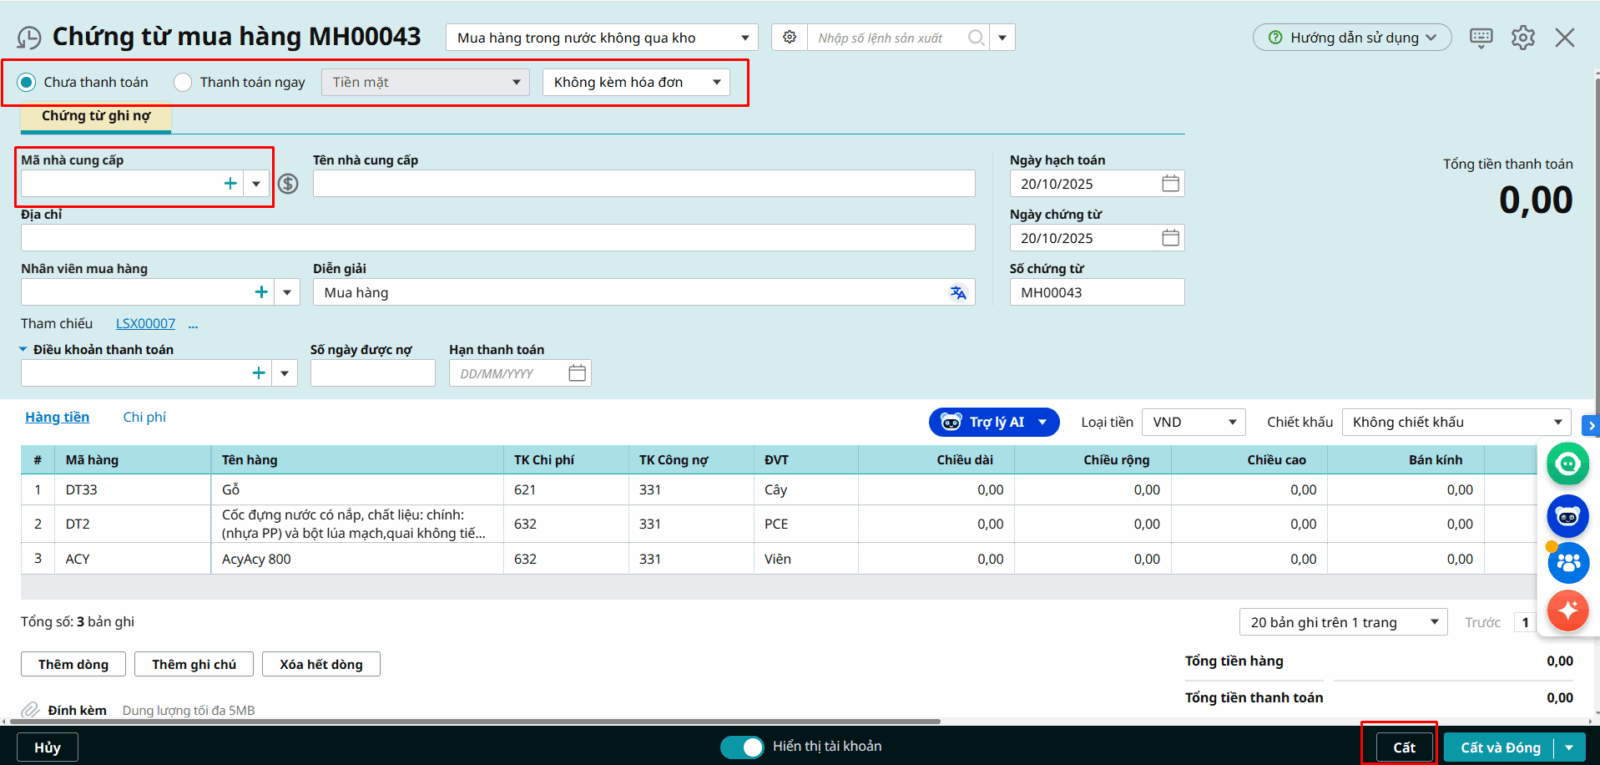Viewport: 1600px width, 765px height.
Task: Open the Loại tiền VND dropdown
Action: click(x=1194, y=422)
